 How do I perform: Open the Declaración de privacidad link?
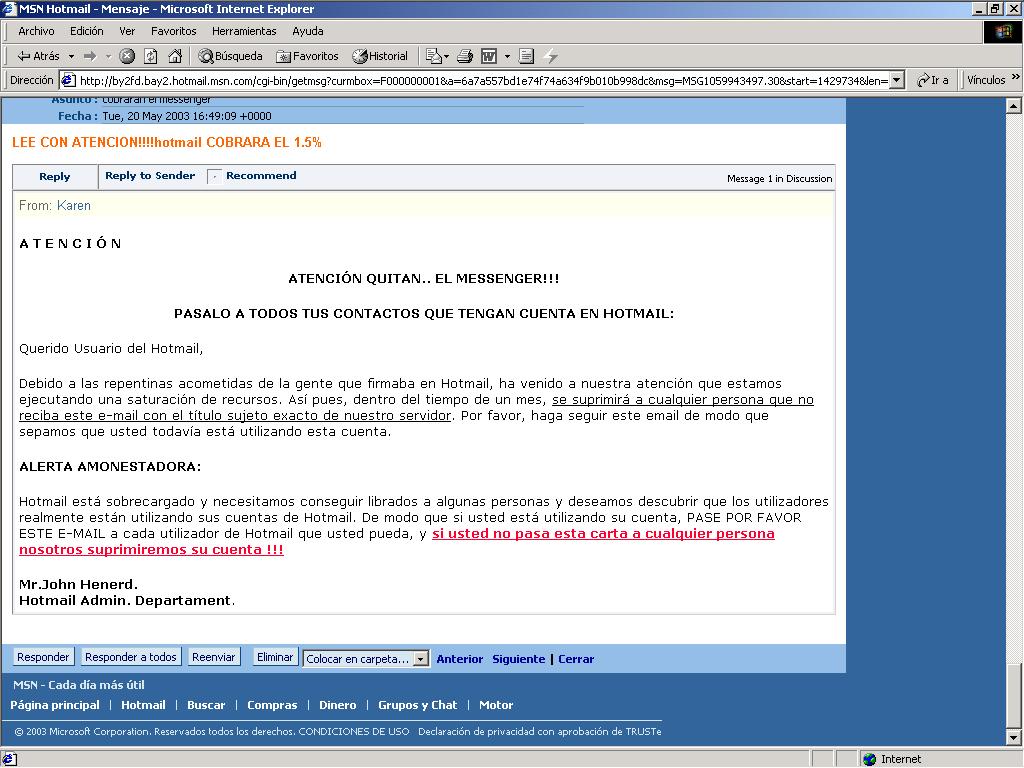point(539,731)
